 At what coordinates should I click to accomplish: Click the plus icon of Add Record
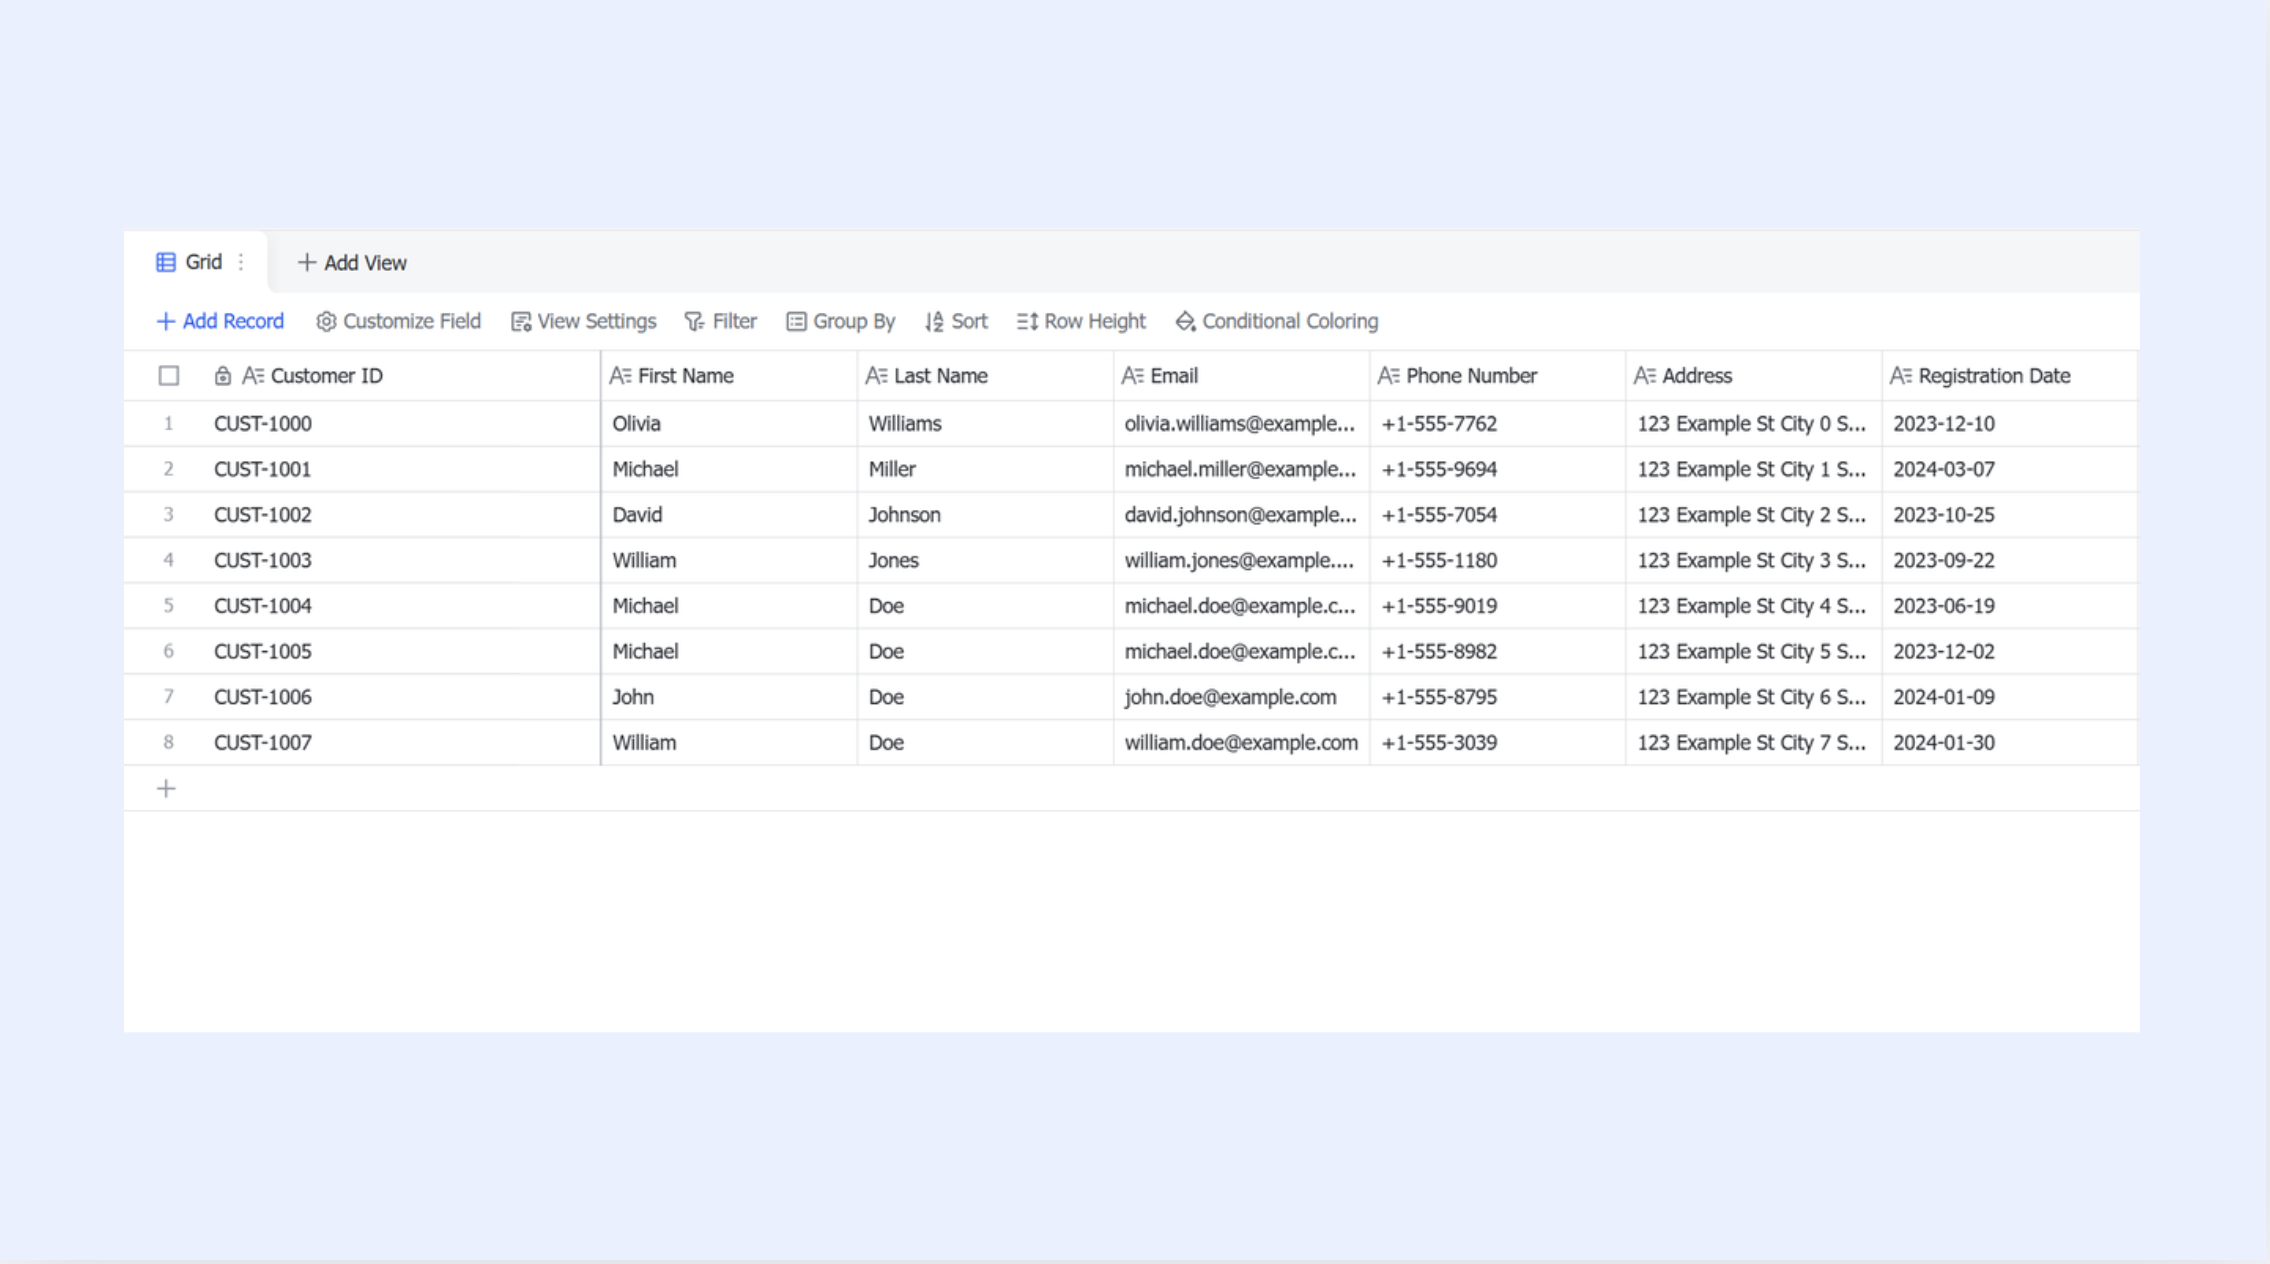[x=166, y=321]
